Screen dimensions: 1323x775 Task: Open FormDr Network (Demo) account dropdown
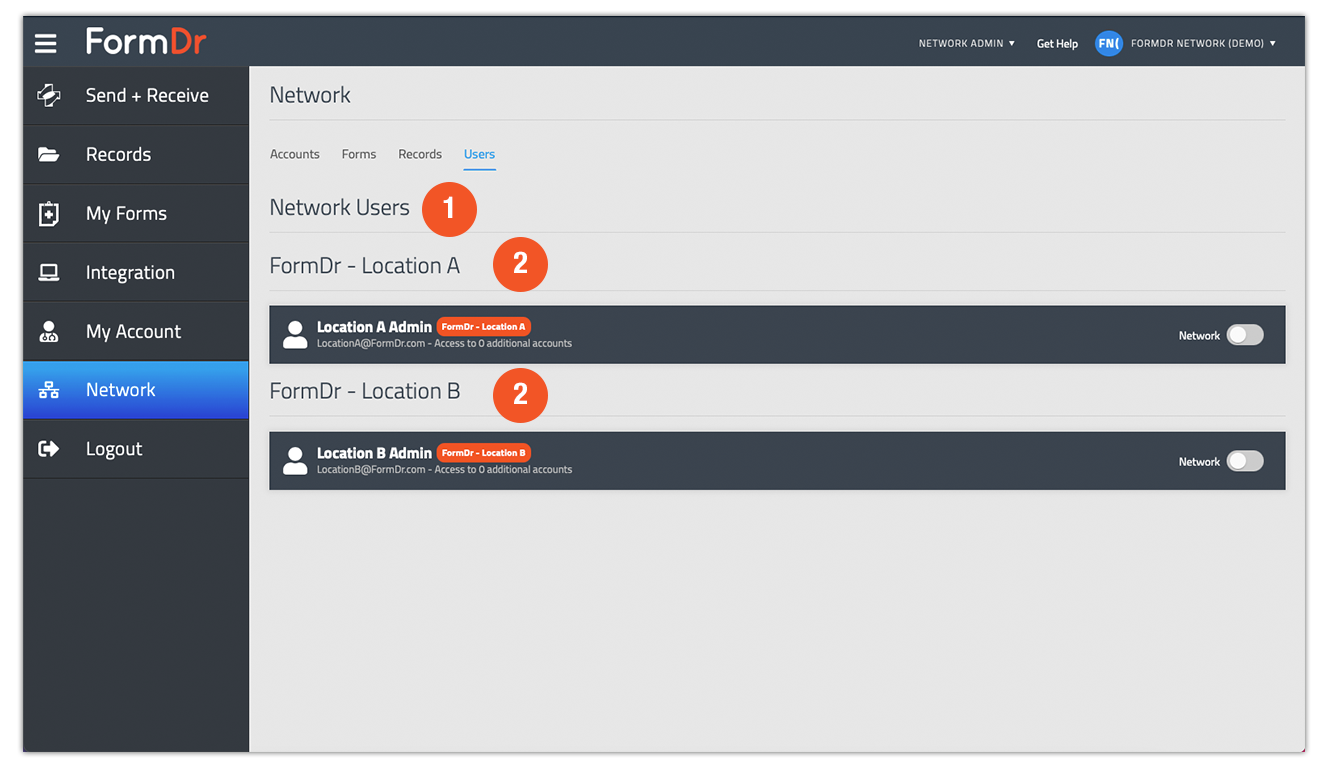1203,44
